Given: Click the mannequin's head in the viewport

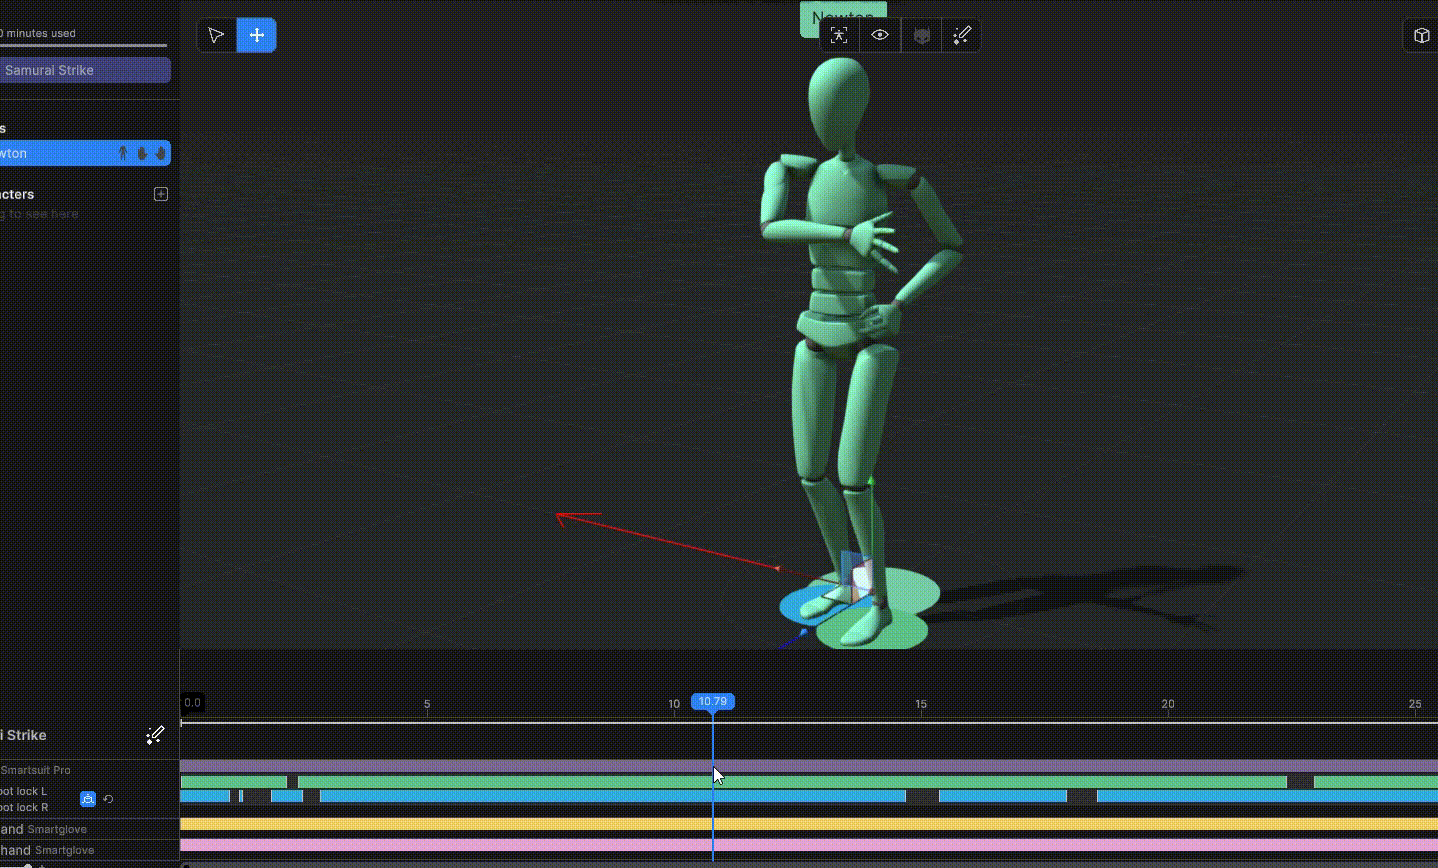Looking at the screenshot, I should tap(838, 103).
